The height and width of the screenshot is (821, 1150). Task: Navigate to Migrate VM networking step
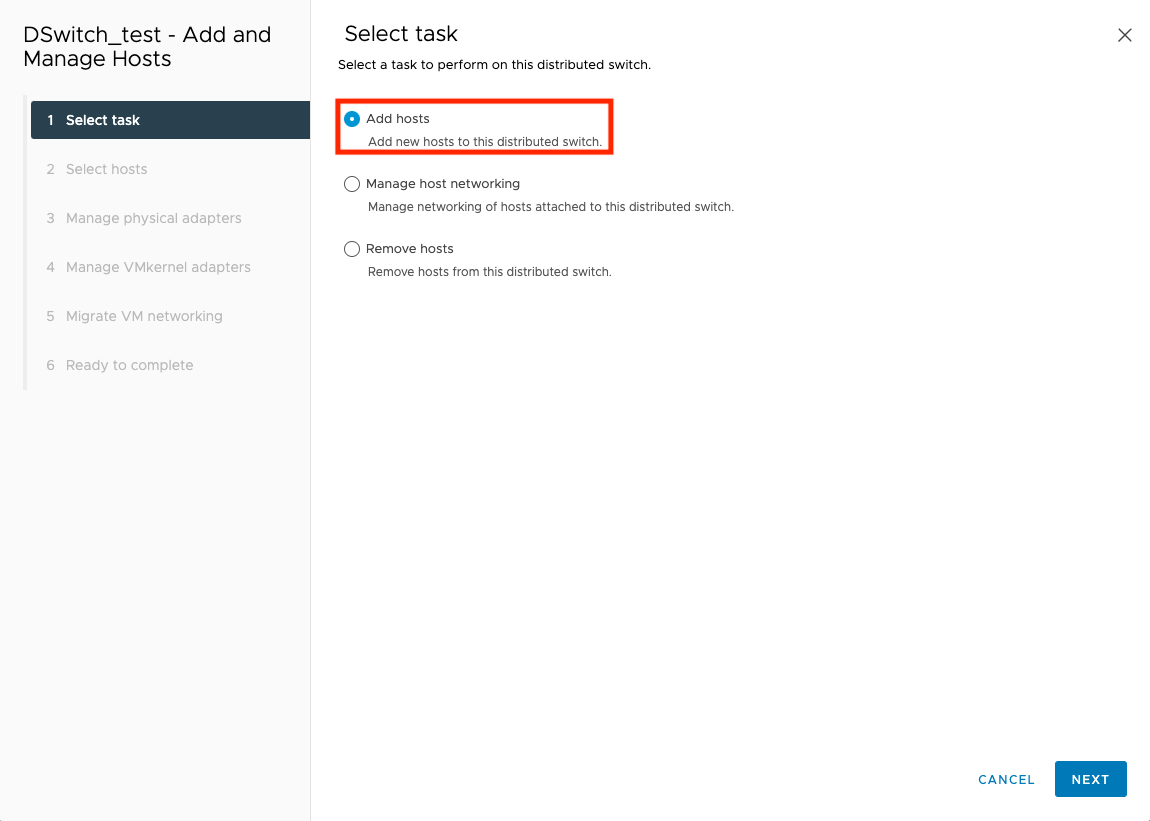[144, 316]
